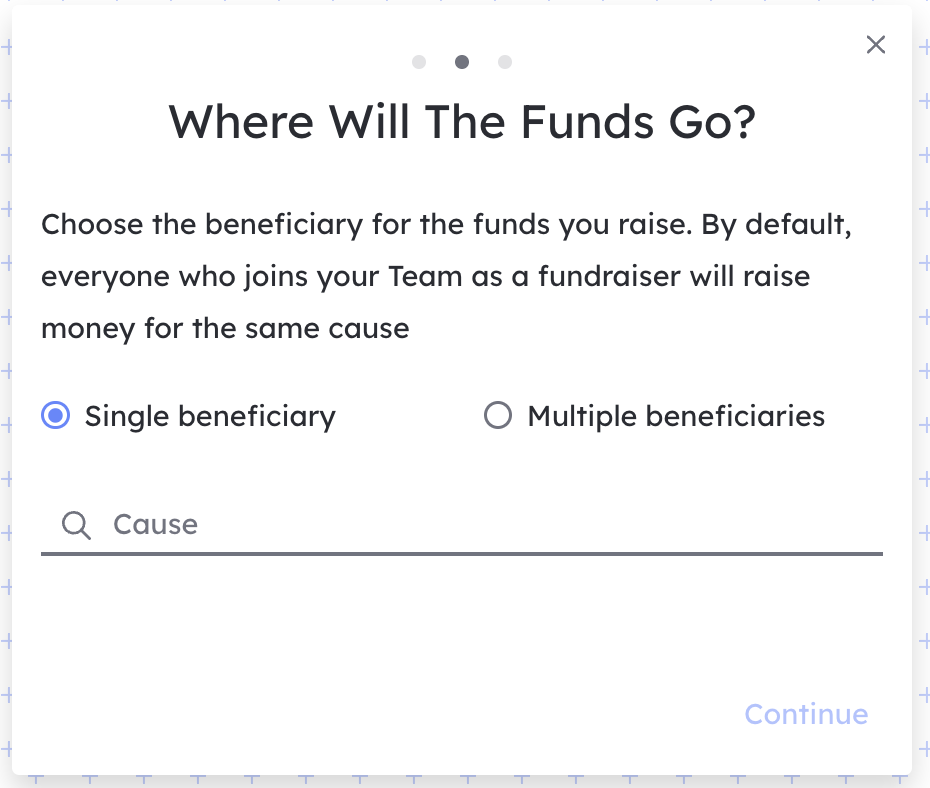Select the Multiple beneficiaries radio button
Image resolution: width=930 pixels, height=788 pixels.
tap(498, 415)
